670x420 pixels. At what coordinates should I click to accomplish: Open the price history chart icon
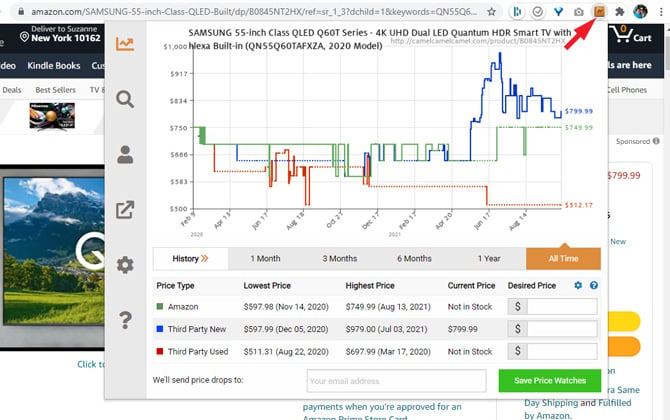tap(125, 44)
